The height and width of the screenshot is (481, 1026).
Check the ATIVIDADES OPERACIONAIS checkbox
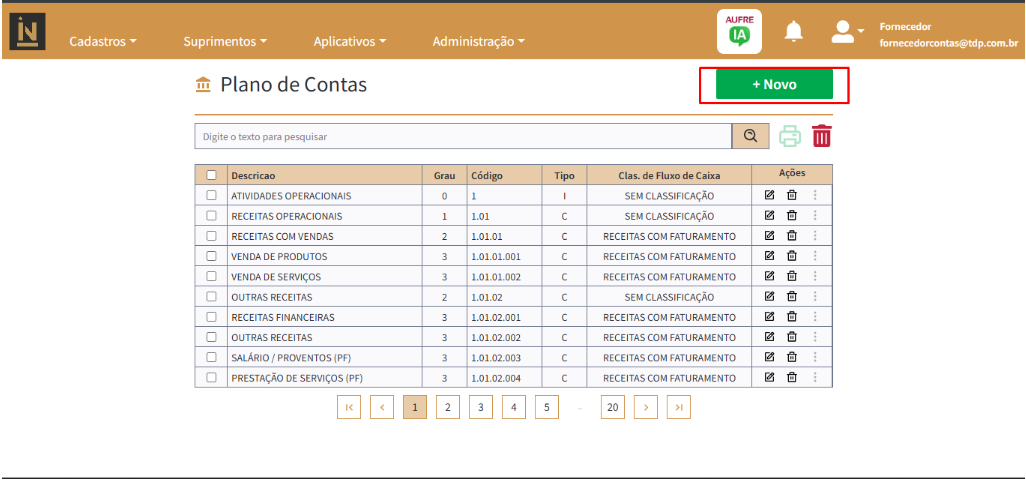[211, 195]
